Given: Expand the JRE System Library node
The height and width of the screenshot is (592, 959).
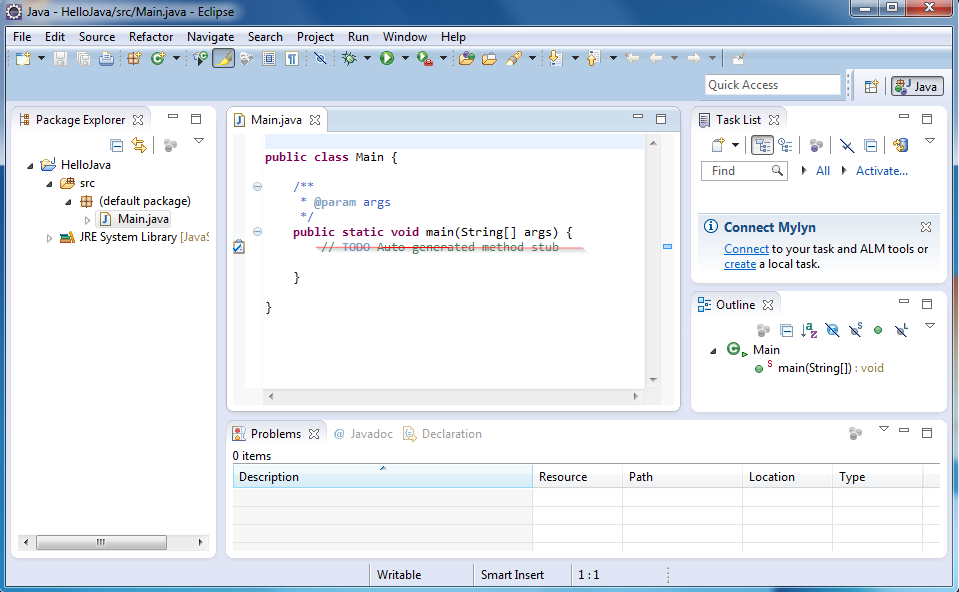Looking at the screenshot, I should coord(50,238).
